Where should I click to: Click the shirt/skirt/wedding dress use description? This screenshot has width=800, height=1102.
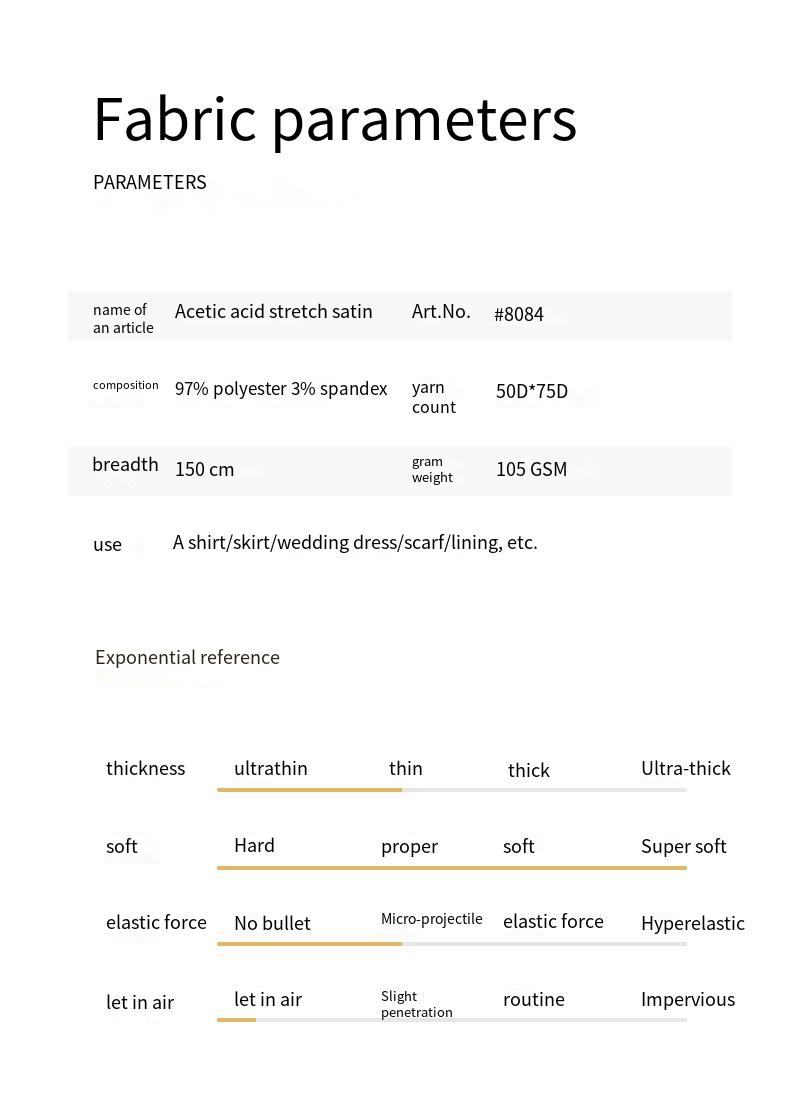click(x=355, y=542)
